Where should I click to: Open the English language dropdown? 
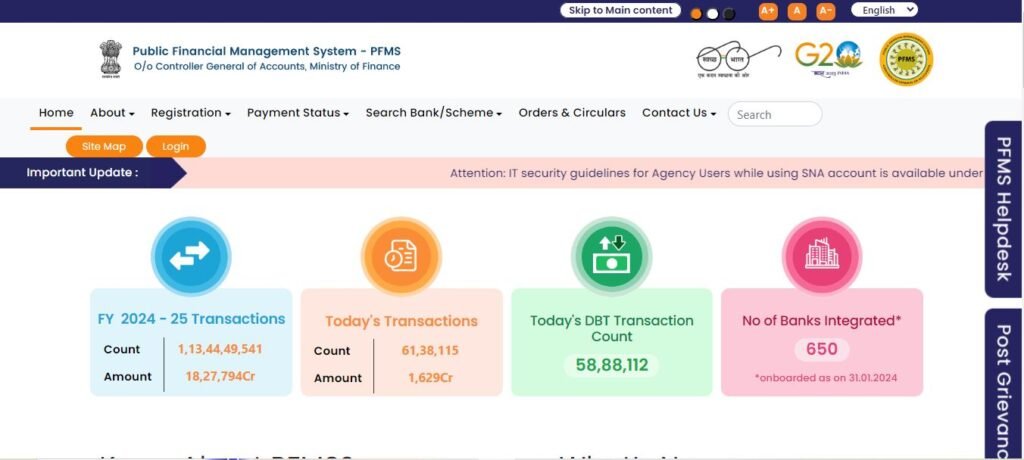[x=884, y=10]
